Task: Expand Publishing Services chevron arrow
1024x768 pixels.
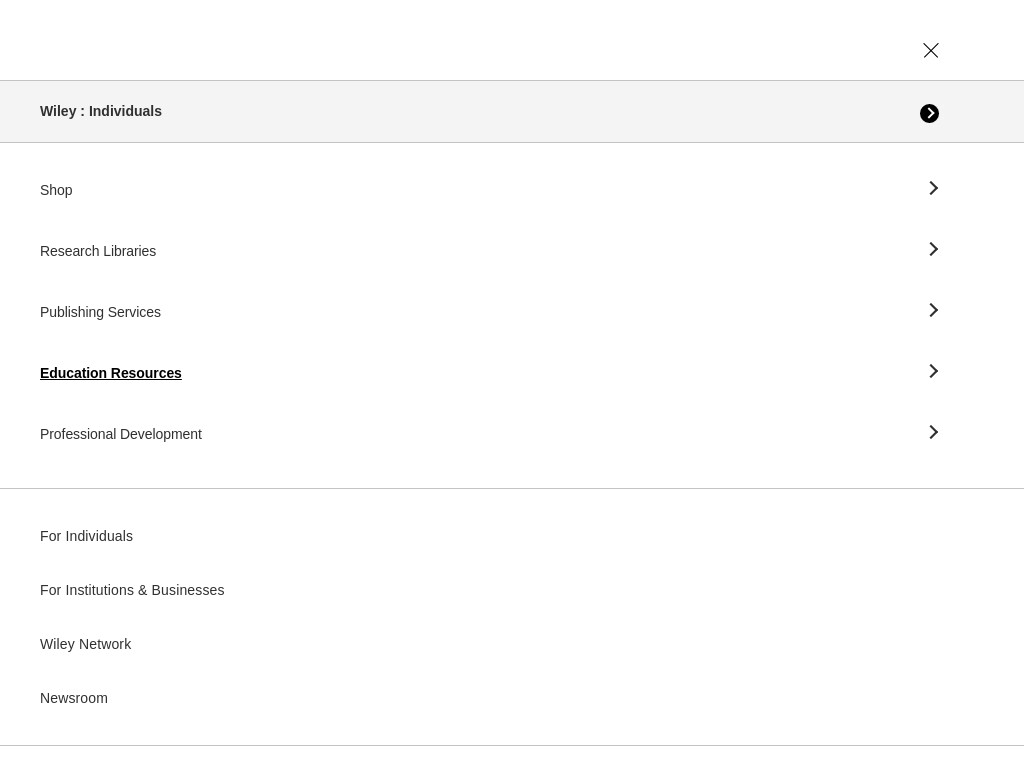Action: tap(933, 310)
